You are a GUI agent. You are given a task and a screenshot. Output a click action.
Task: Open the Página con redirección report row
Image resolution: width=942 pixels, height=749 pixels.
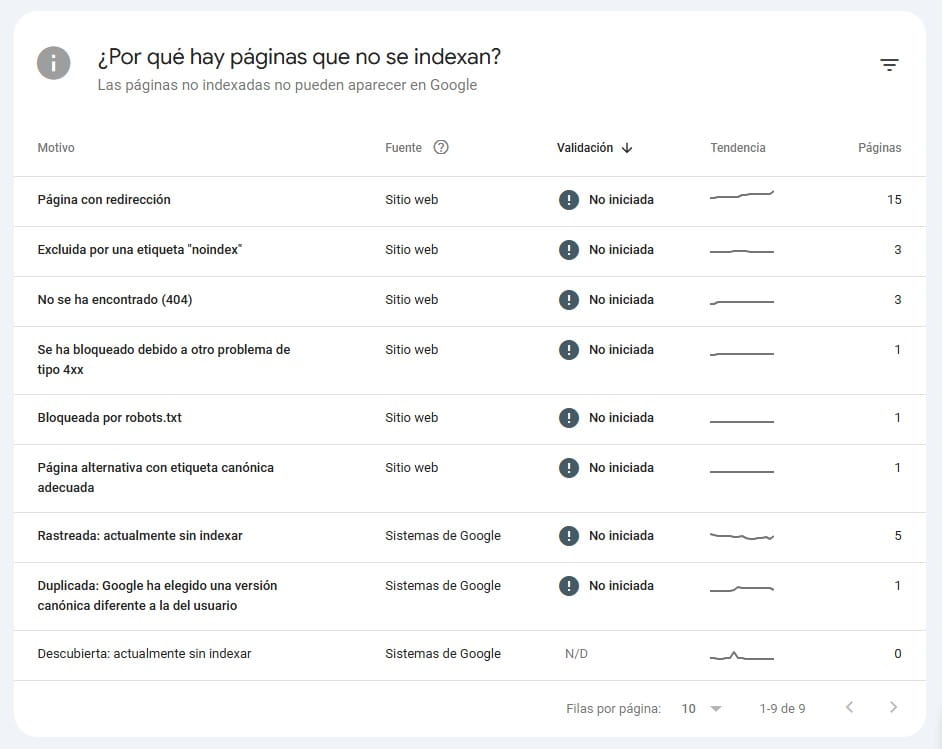click(104, 199)
